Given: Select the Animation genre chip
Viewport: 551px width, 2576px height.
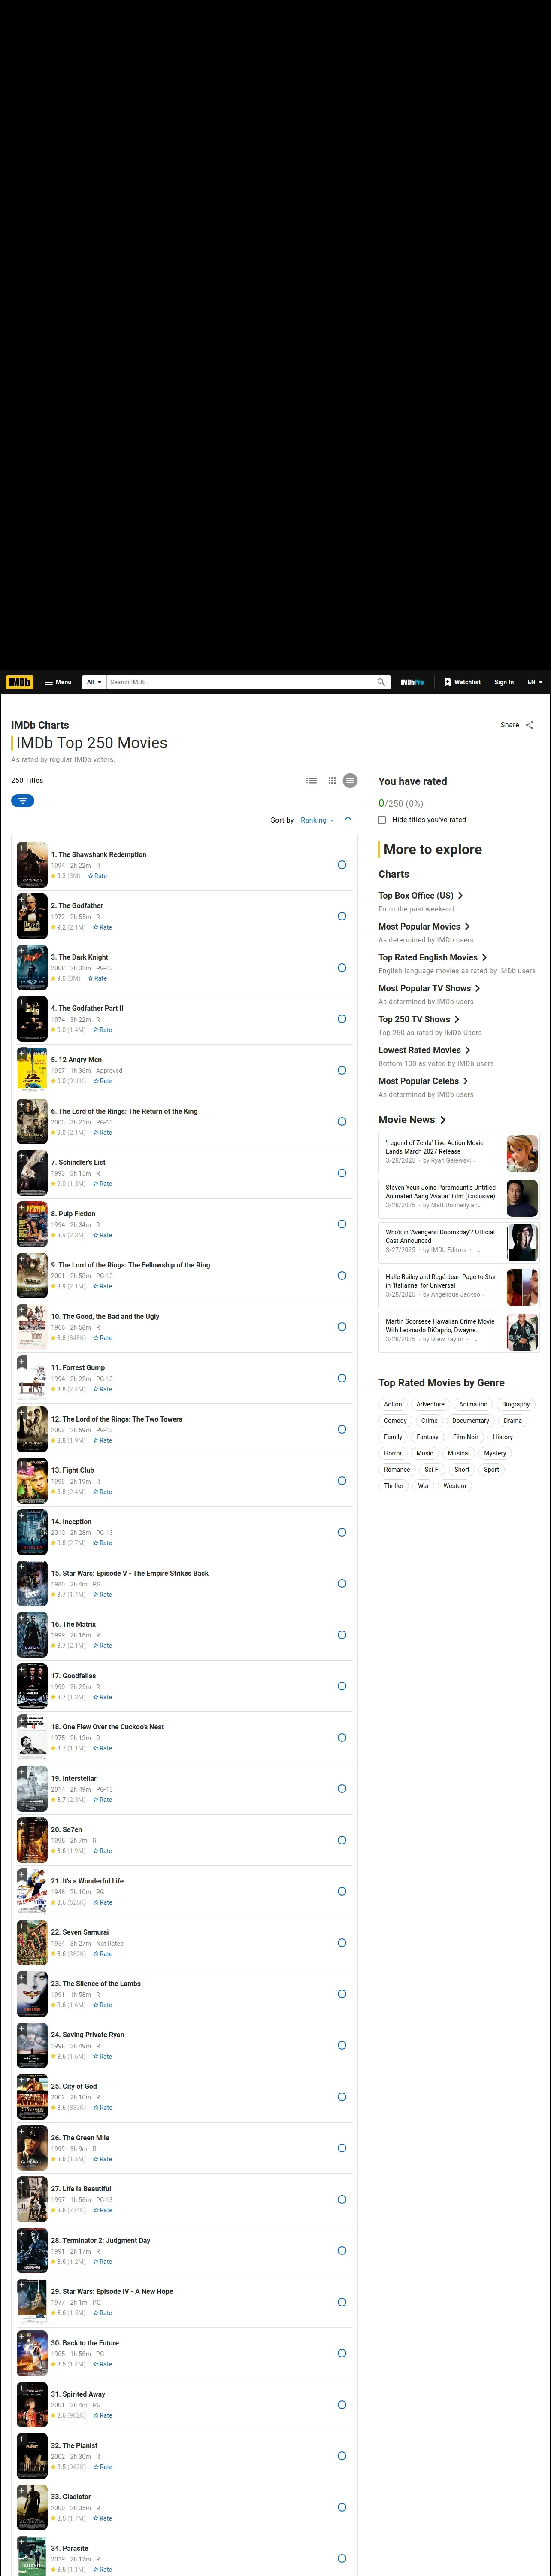Looking at the screenshot, I should (473, 1404).
